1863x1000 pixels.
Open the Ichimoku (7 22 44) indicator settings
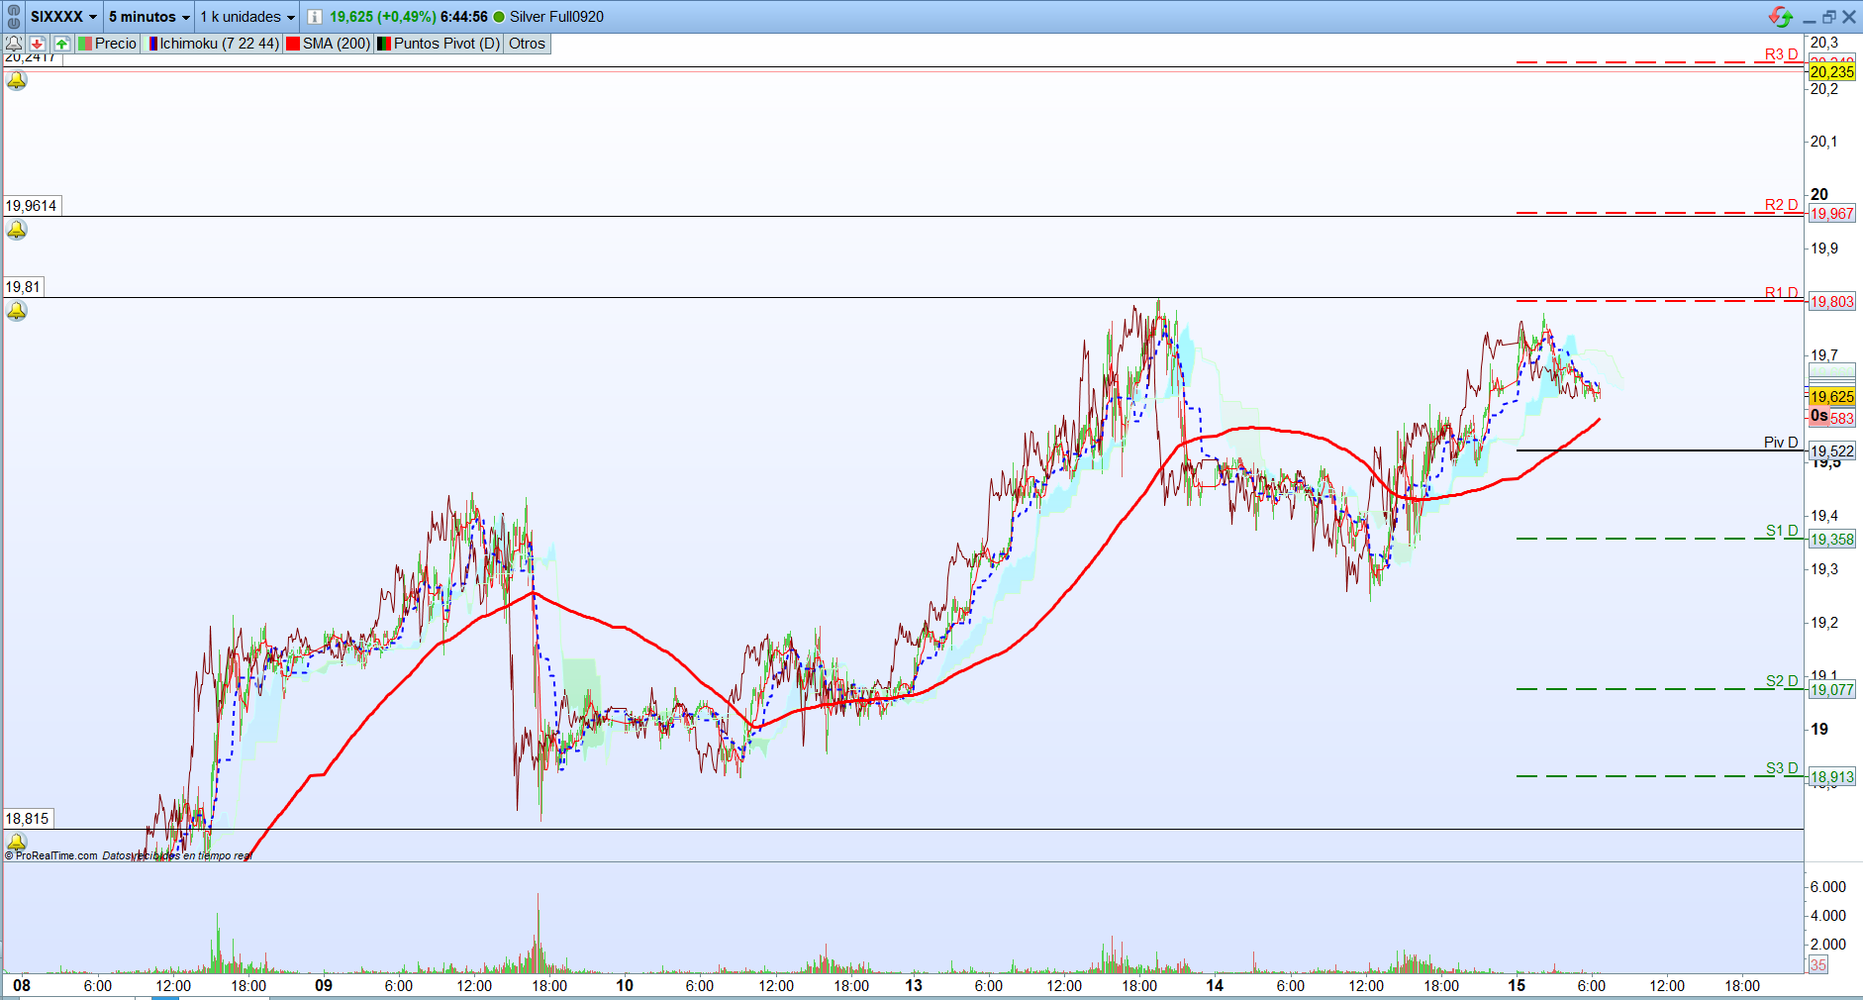pyautogui.click(x=213, y=44)
